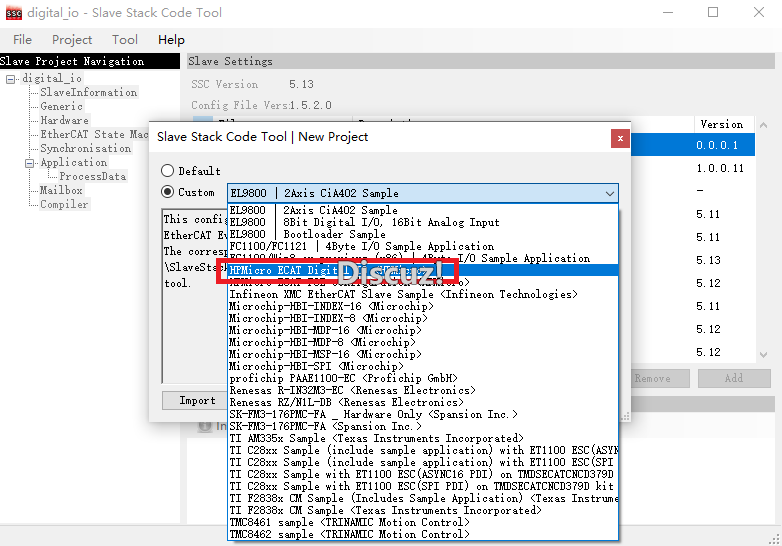This screenshot has width=782, height=546.
Task: Select the Custom radio button
Action: point(167,192)
